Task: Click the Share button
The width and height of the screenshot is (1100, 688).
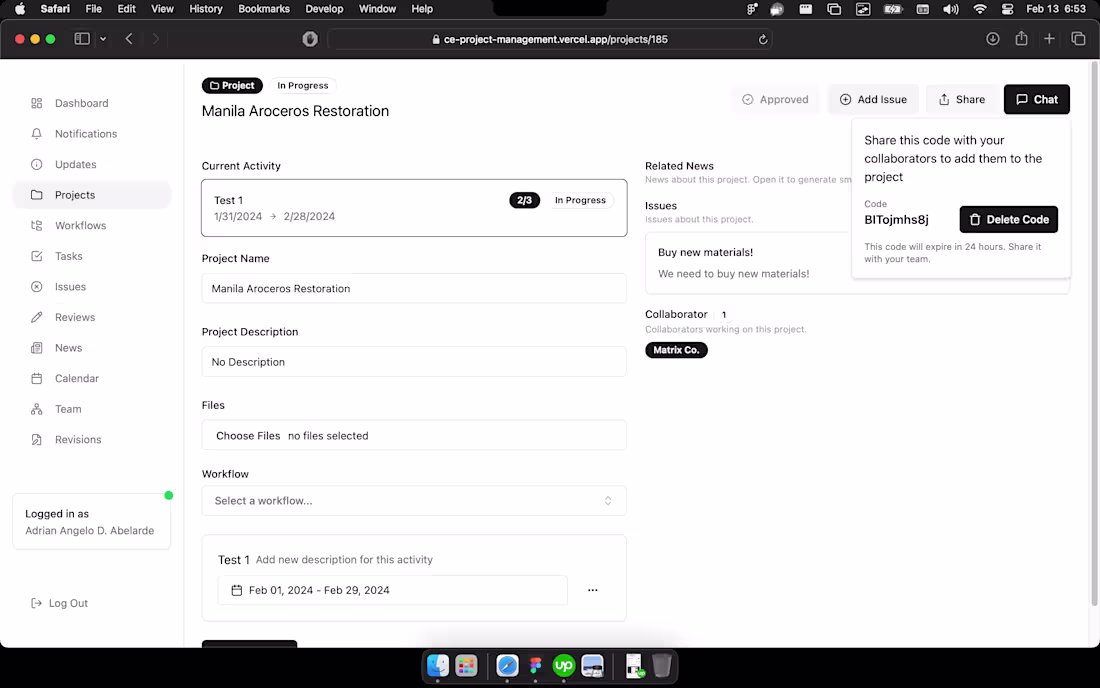Action: pos(962,100)
